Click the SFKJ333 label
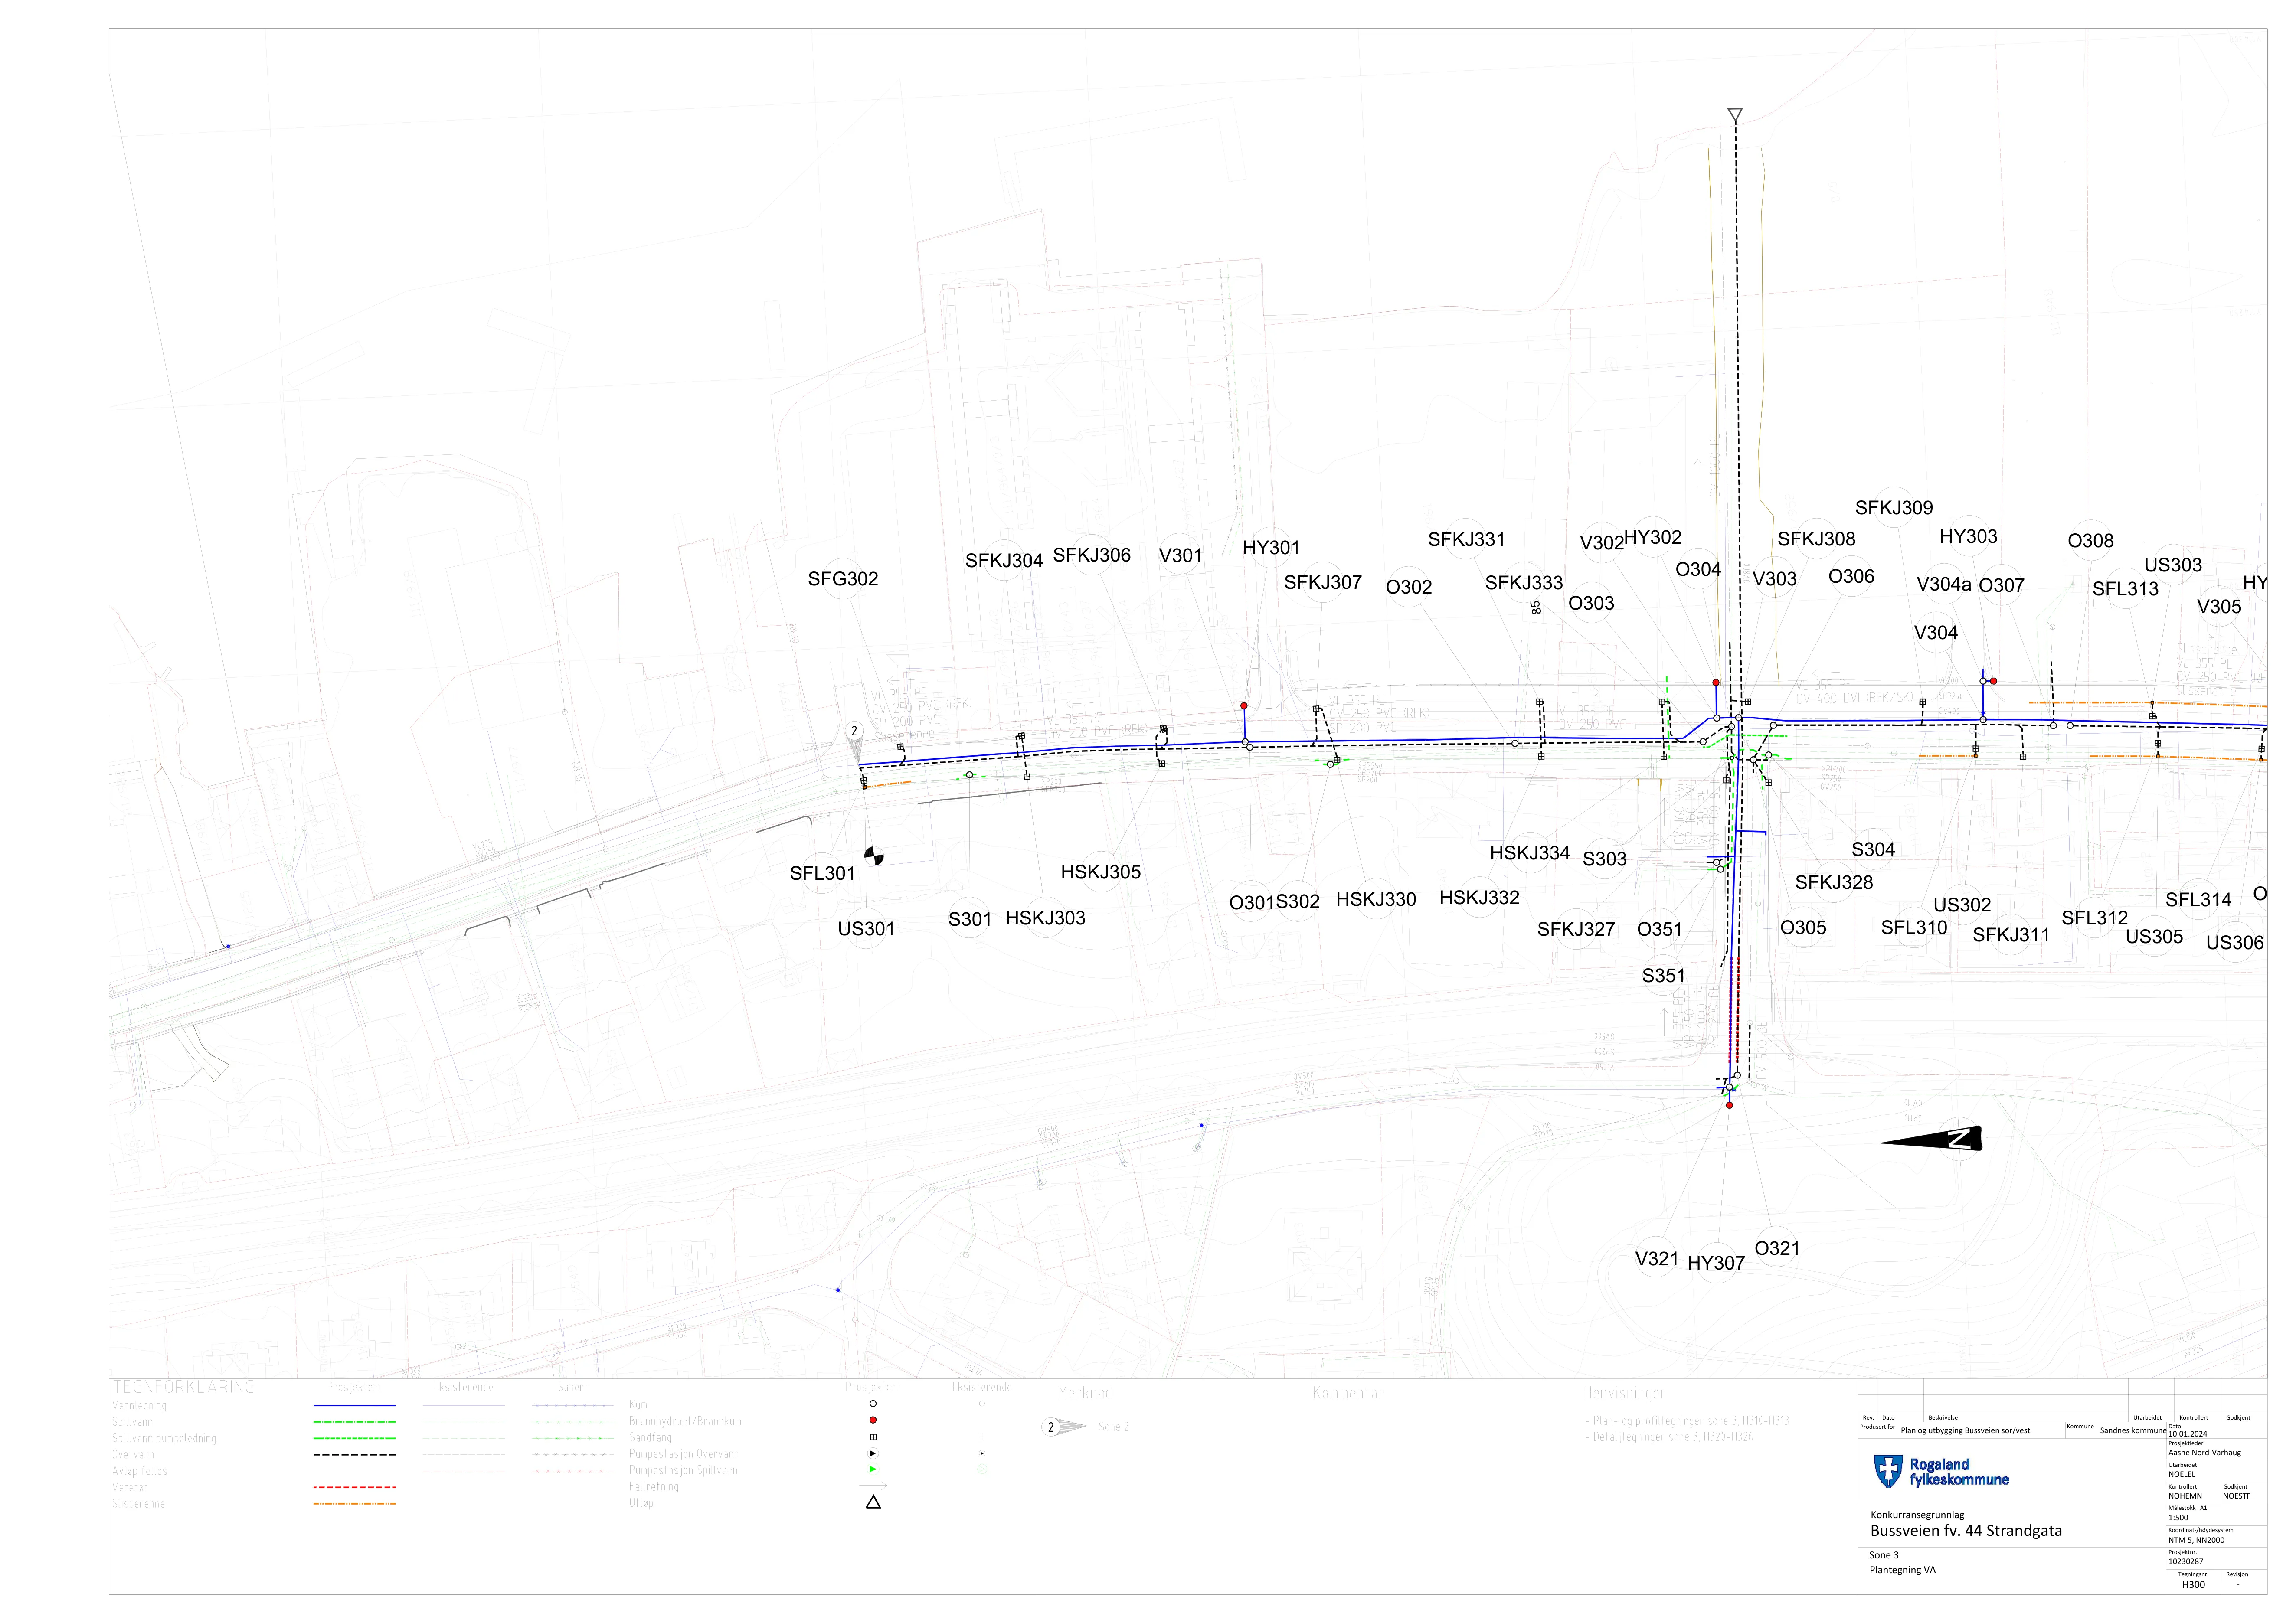The width and height of the screenshot is (2296, 1623). pyautogui.click(x=1524, y=583)
